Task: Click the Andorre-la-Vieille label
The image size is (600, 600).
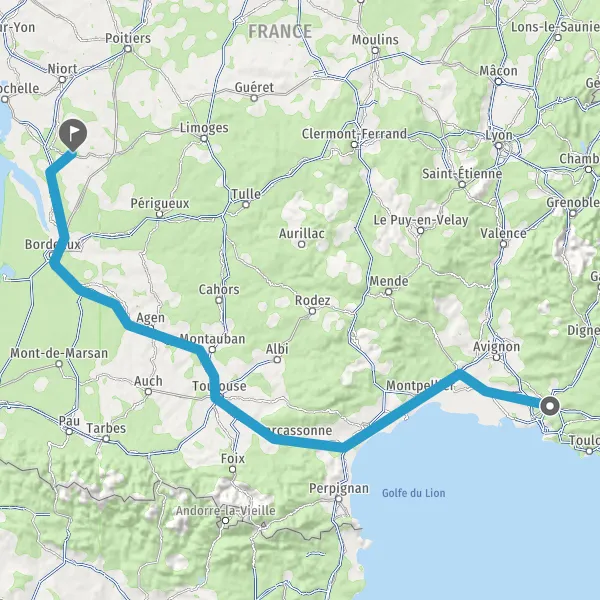Action: click(226, 510)
